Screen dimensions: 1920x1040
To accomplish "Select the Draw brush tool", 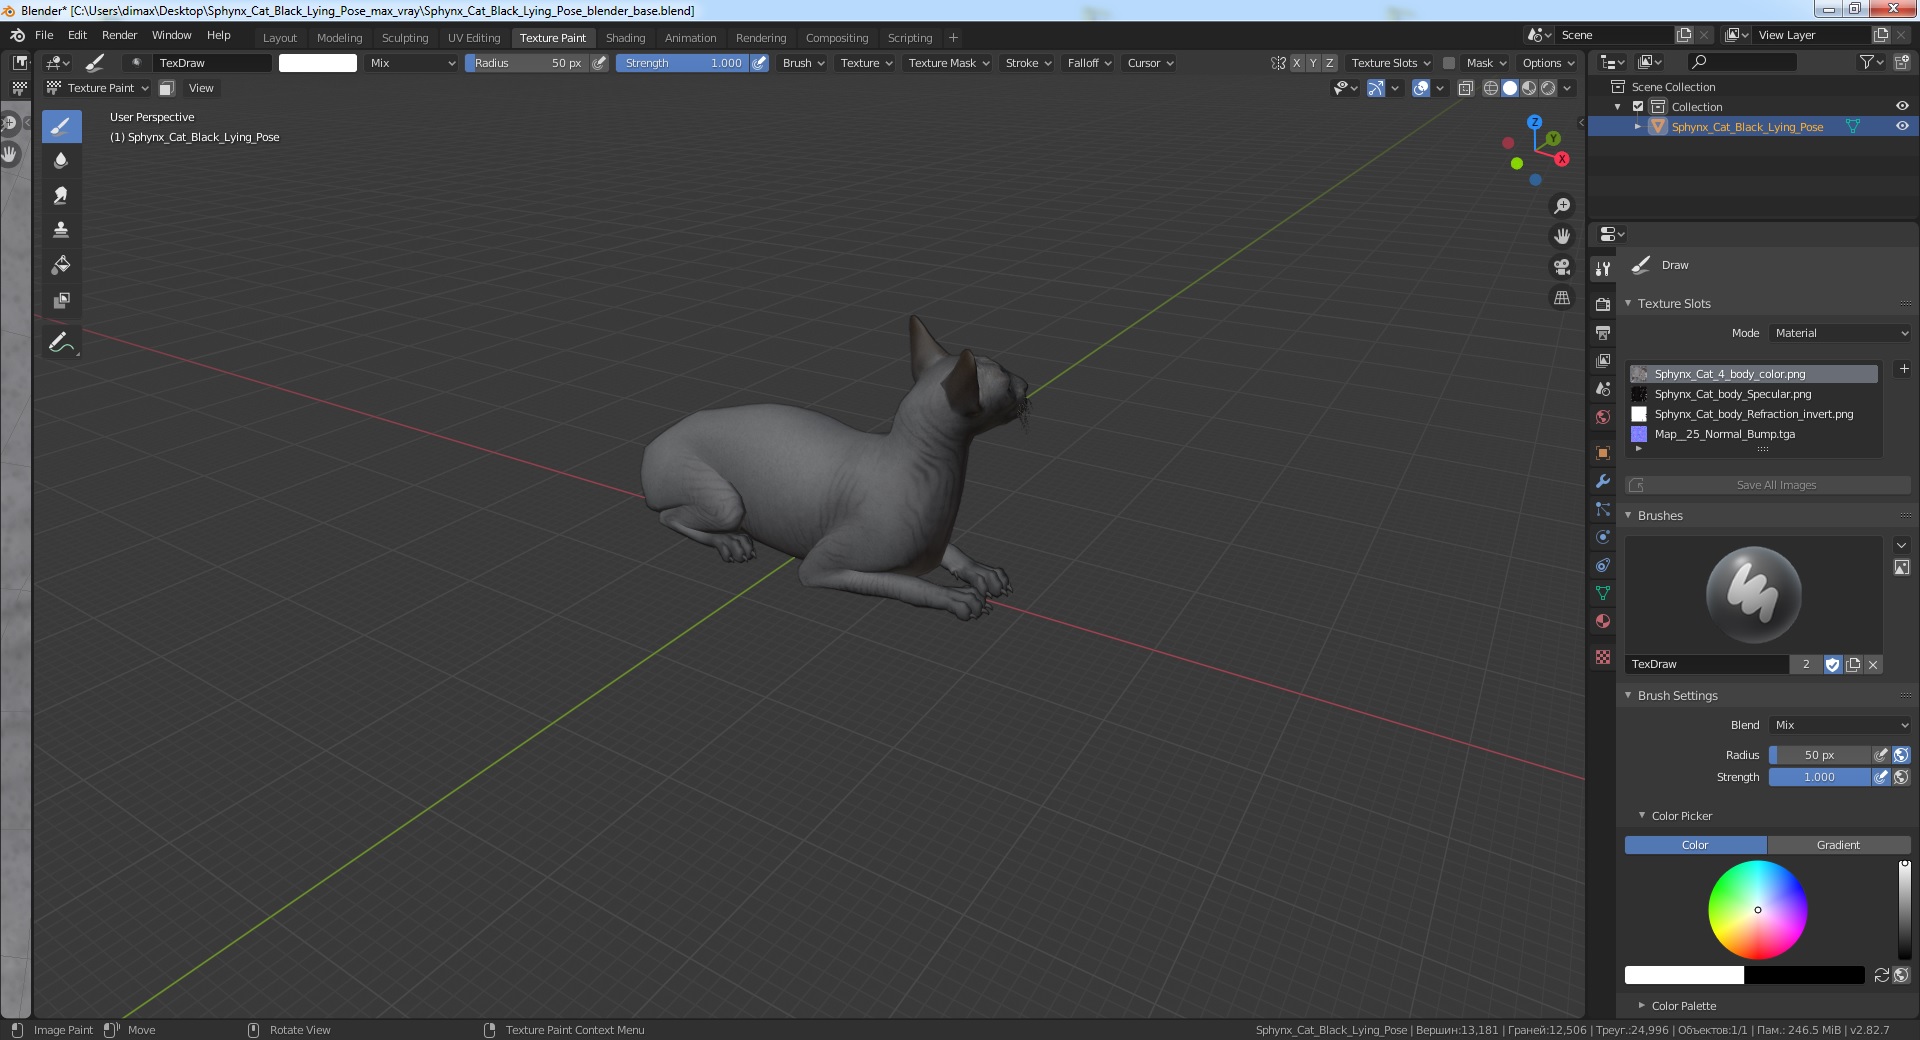I will [61, 126].
